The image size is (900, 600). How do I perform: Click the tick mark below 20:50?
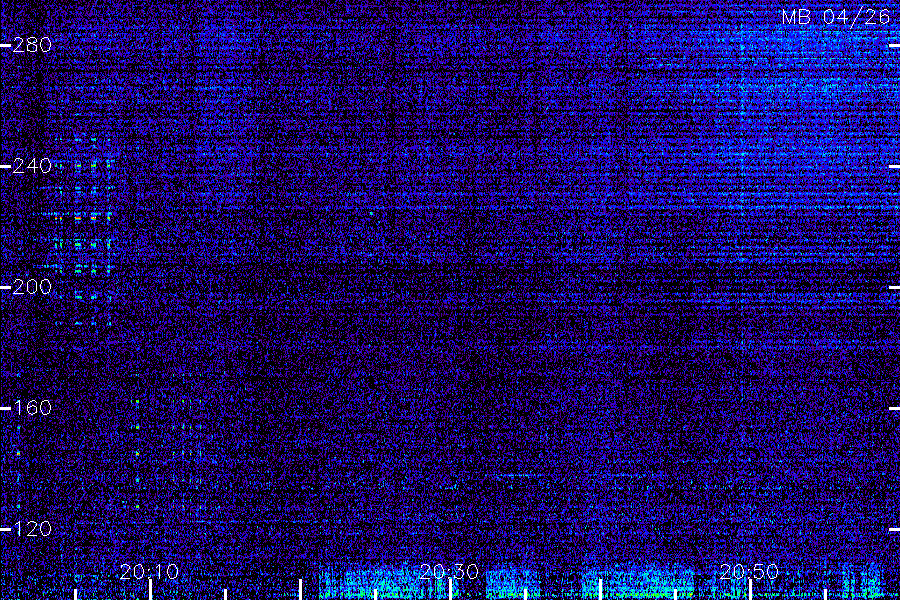750,590
